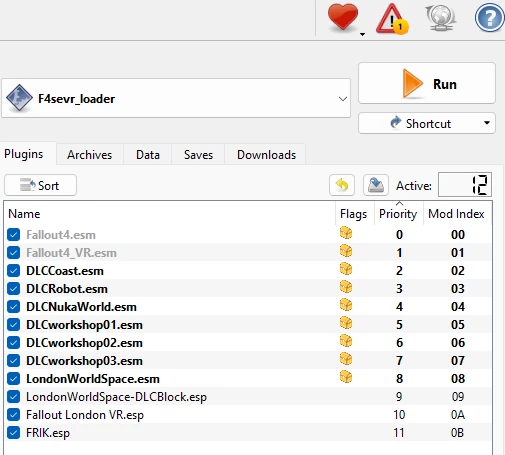This screenshot has height=455, width=505.
Task: Click mod index value 08
Action: click(458, 379)
